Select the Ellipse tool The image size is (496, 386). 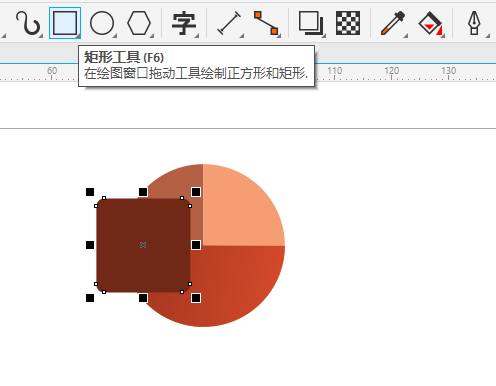(x=102, y=23)
